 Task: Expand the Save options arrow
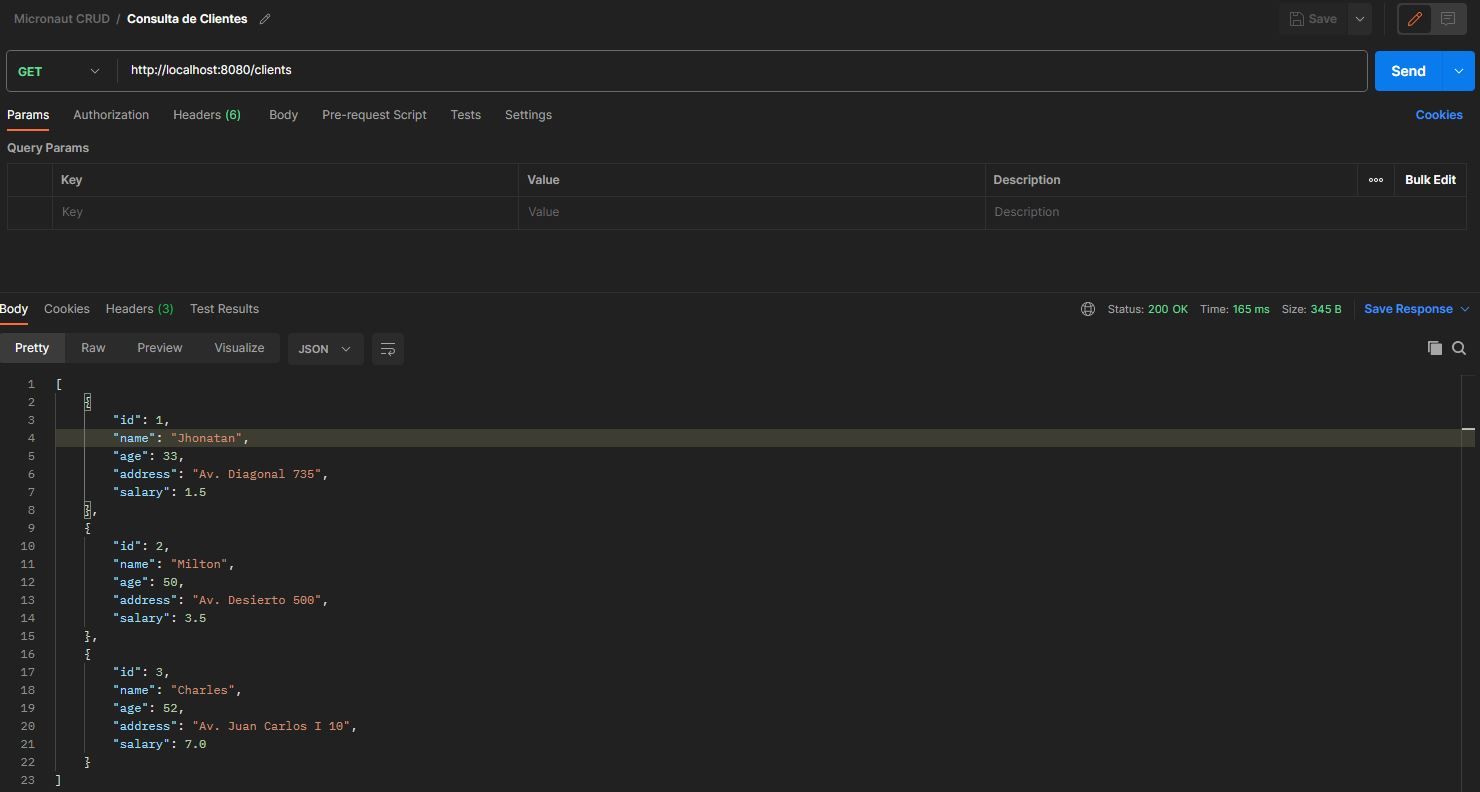(x=1359, y=19)
